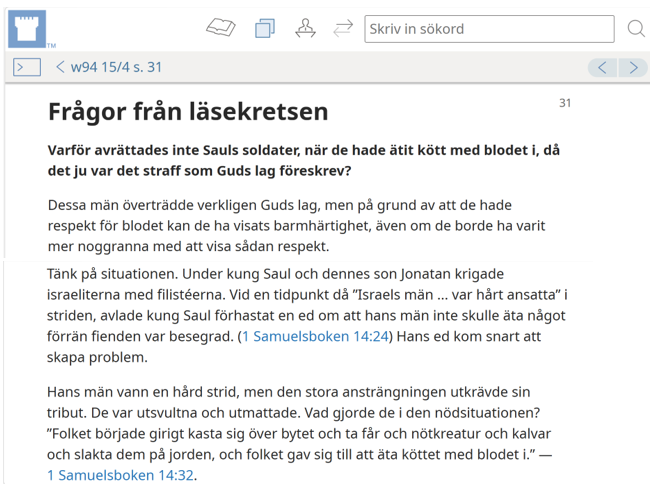
Task: Expand the side navigation panel
Action: [x=27, y=67]
